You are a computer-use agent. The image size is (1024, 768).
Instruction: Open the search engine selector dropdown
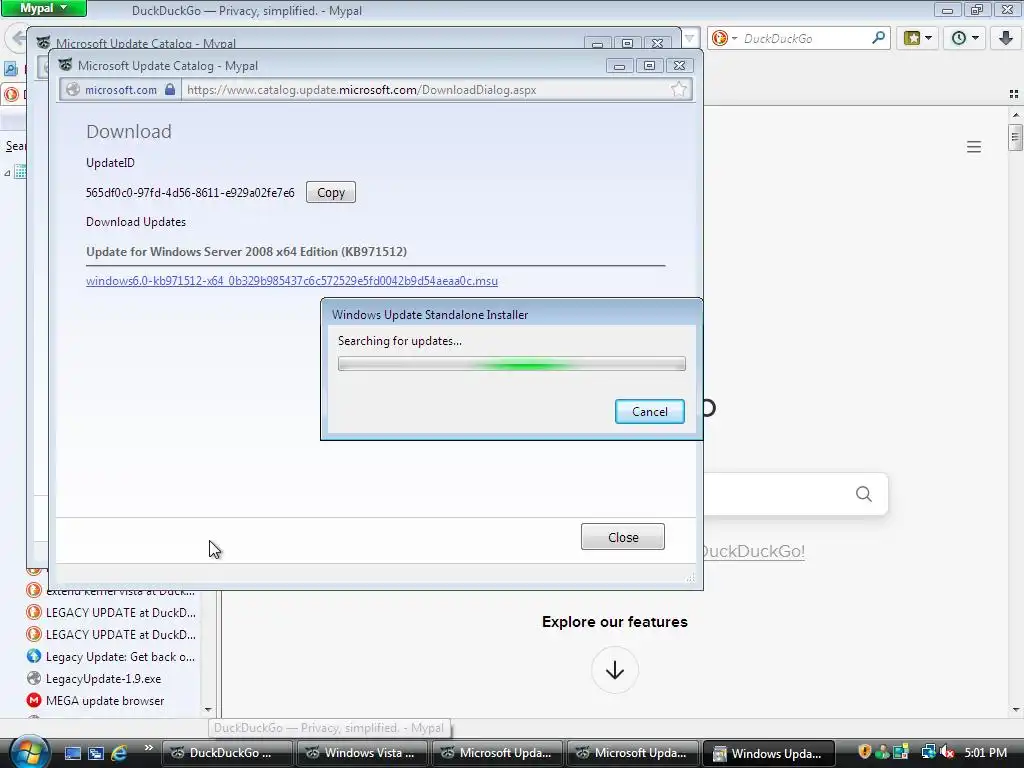725,39
